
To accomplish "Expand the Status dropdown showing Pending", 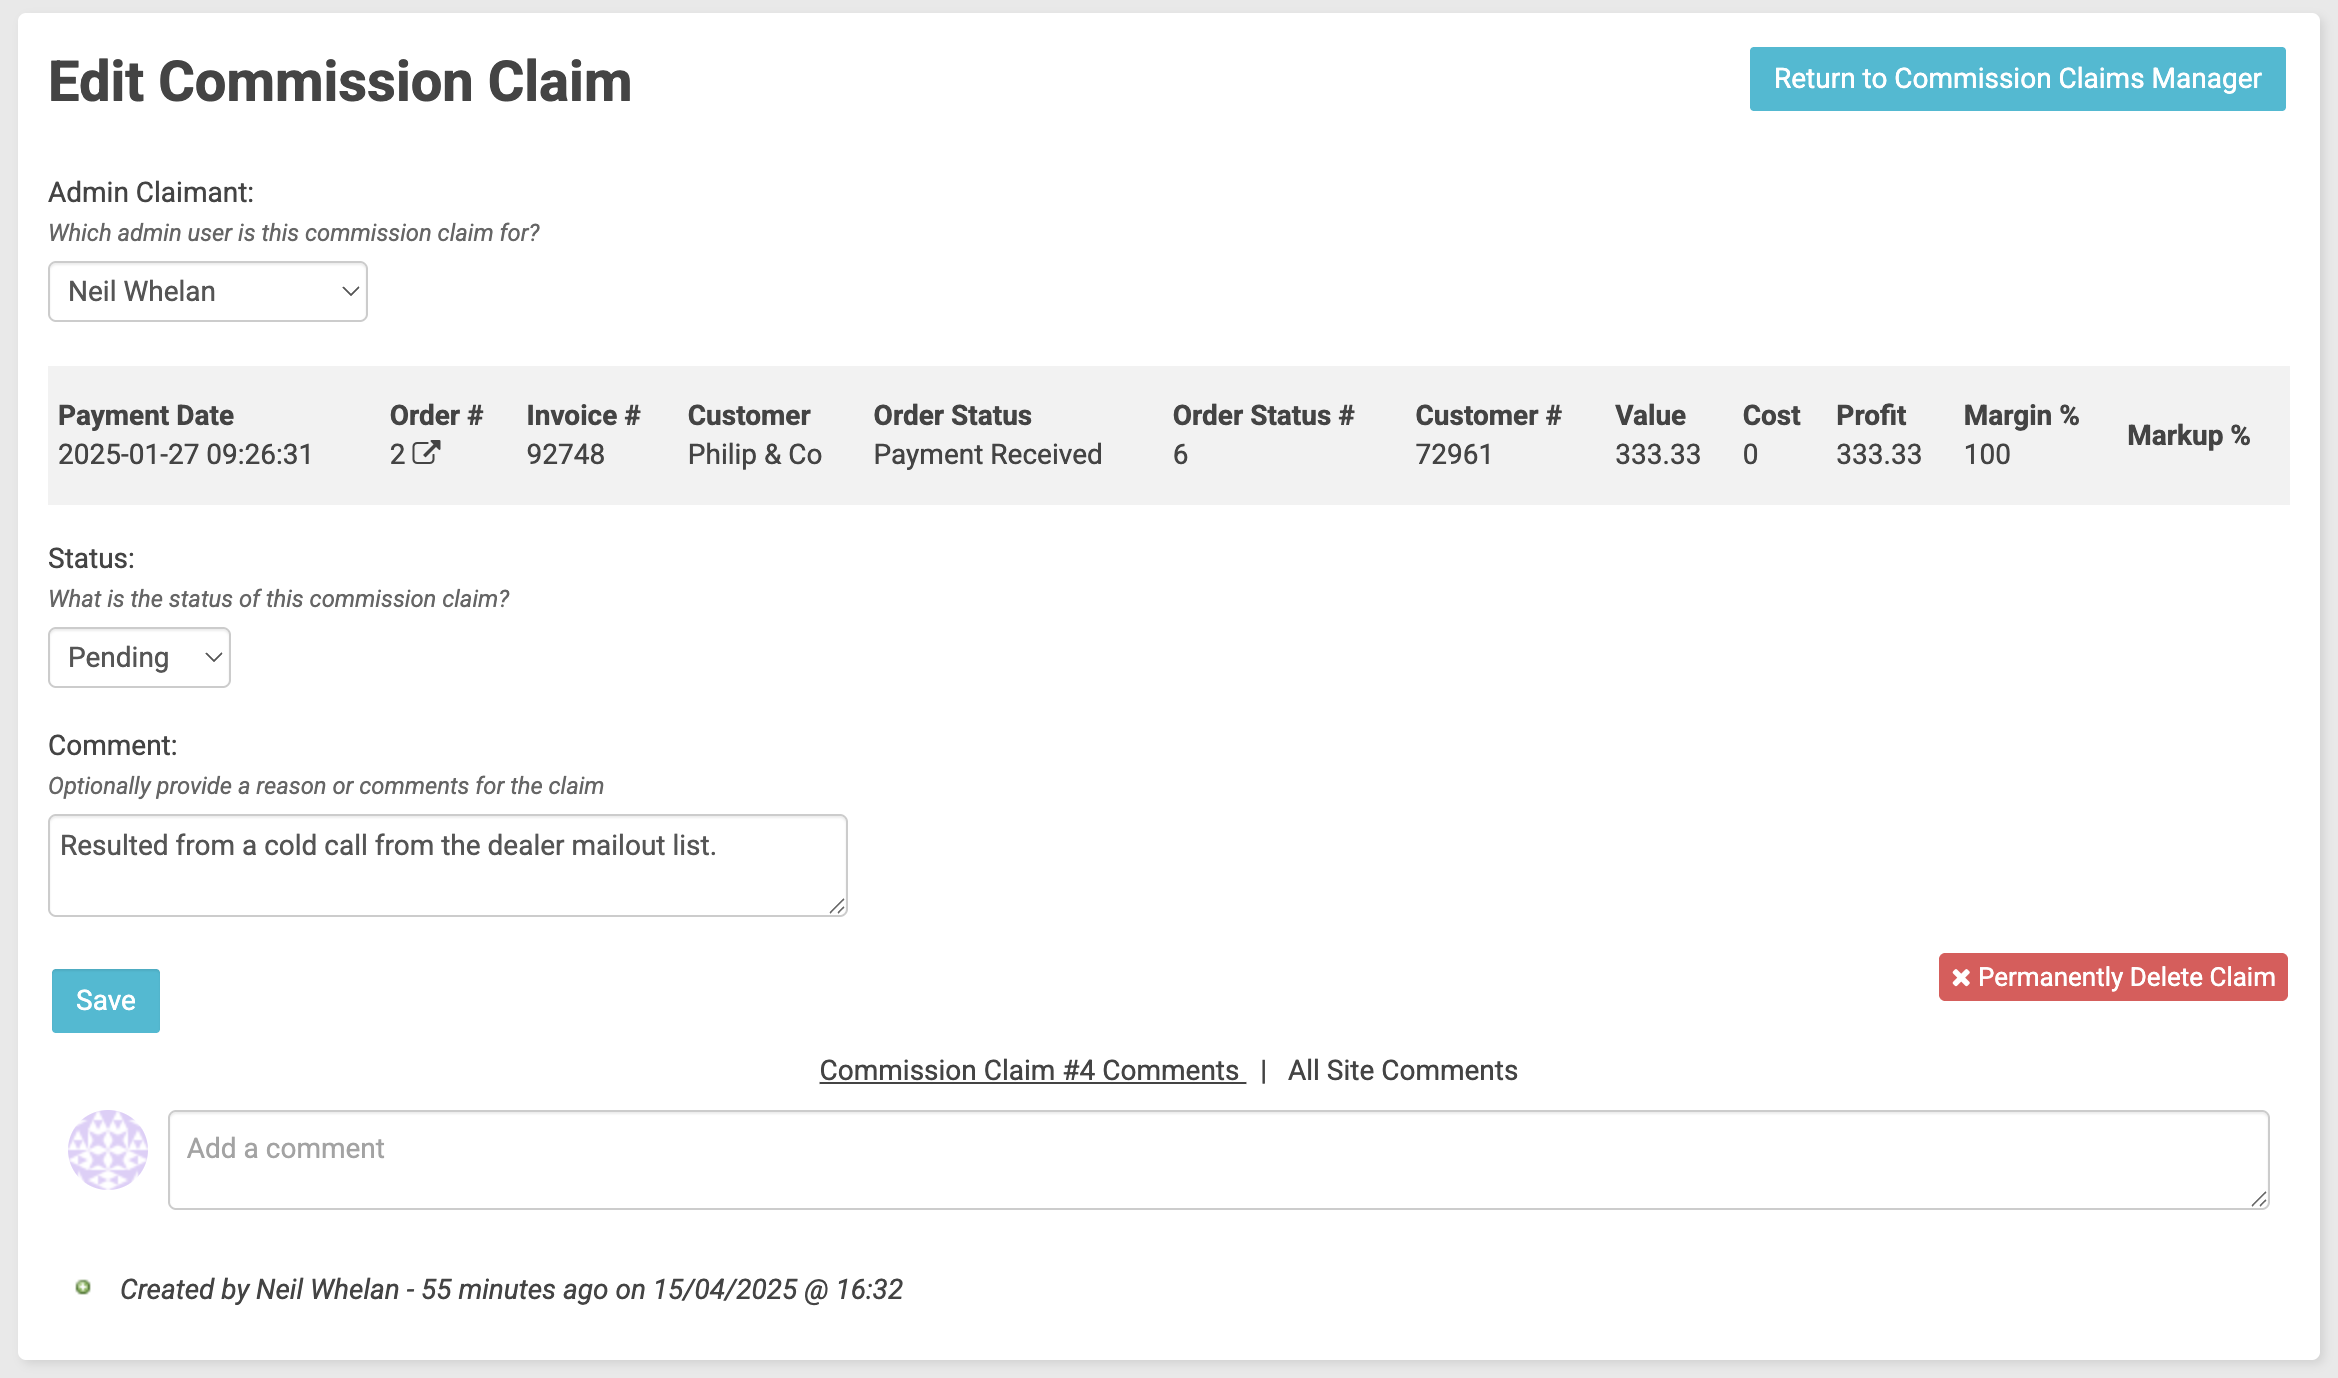I will pos(139,658).
